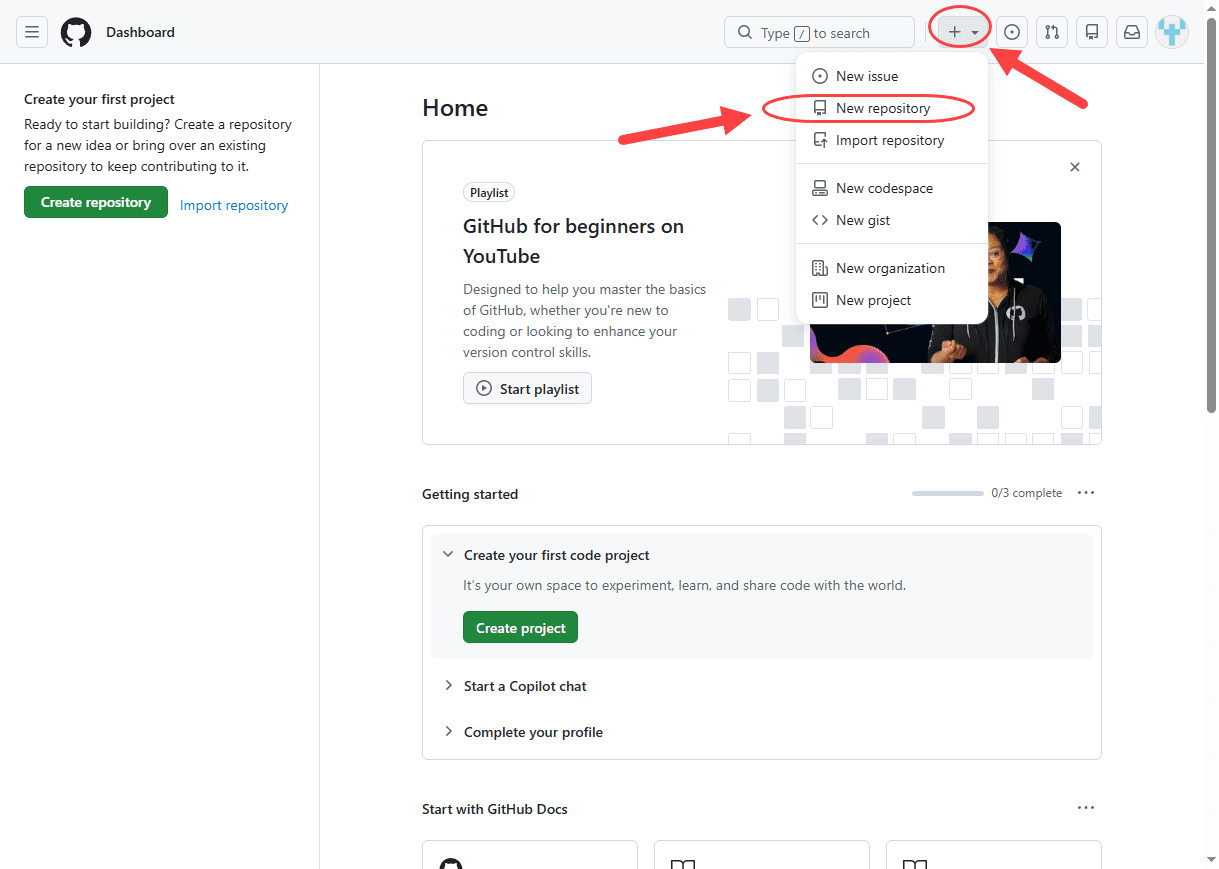Click the play icon in Start playlist
Viewport: 1219px width, 869px height.
pos(484,388)
